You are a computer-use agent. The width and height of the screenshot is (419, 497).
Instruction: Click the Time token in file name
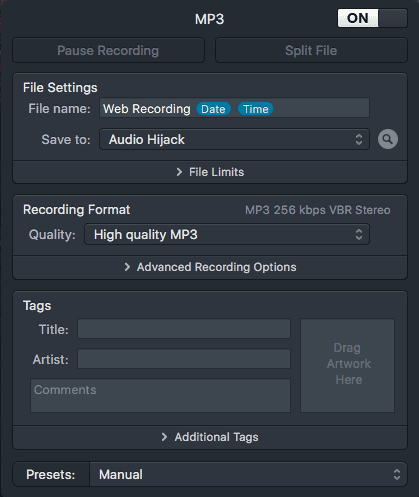(x=256, y=109)
